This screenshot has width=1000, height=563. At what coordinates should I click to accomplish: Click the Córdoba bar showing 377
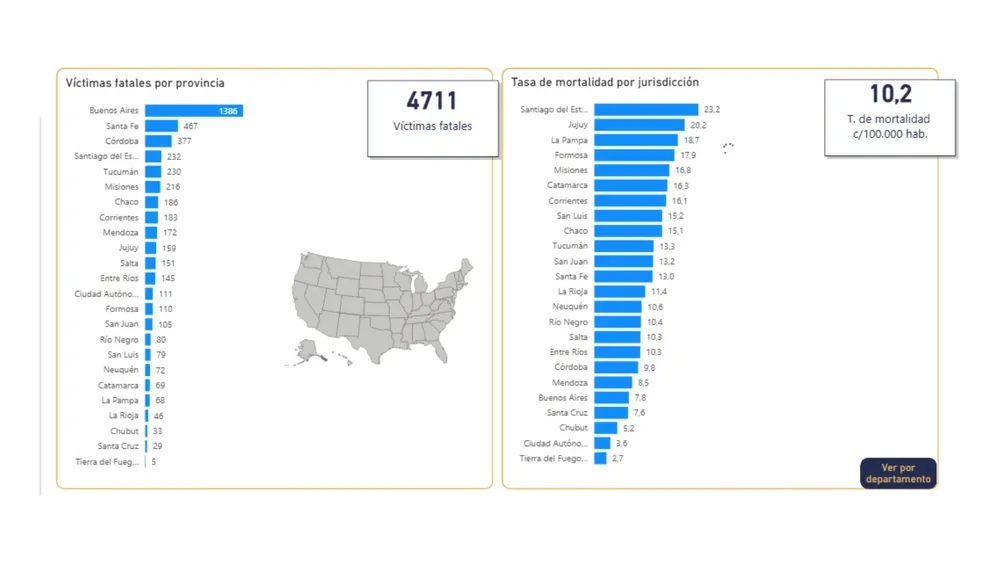tap(157, 141)
